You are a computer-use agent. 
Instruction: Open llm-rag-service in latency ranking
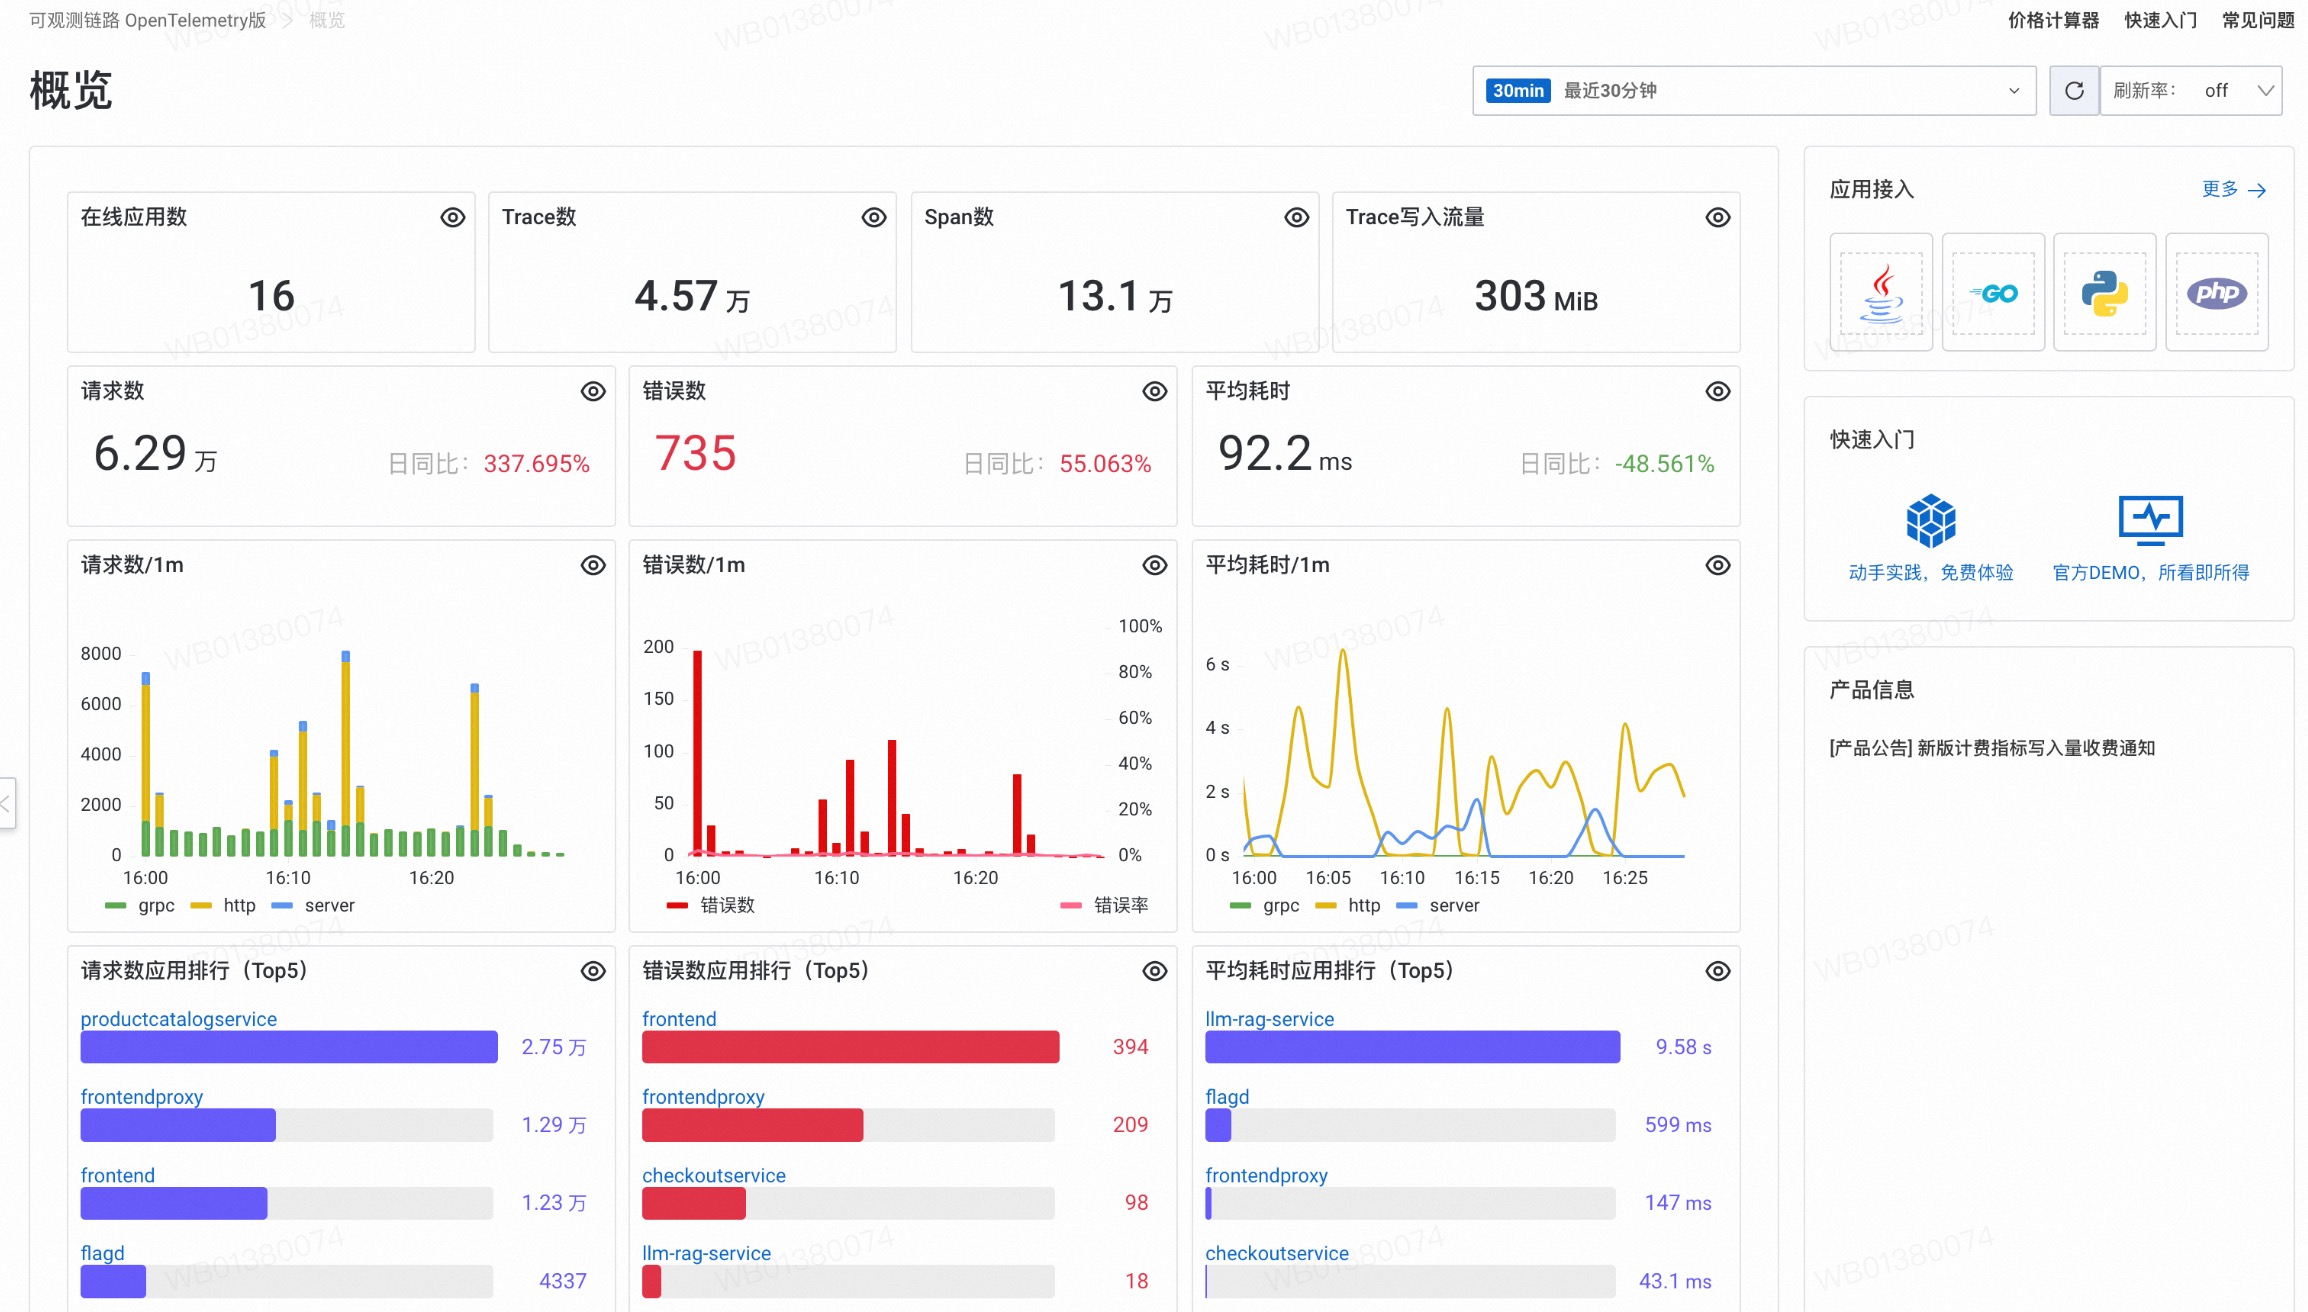click(x=1269, y=1018)
